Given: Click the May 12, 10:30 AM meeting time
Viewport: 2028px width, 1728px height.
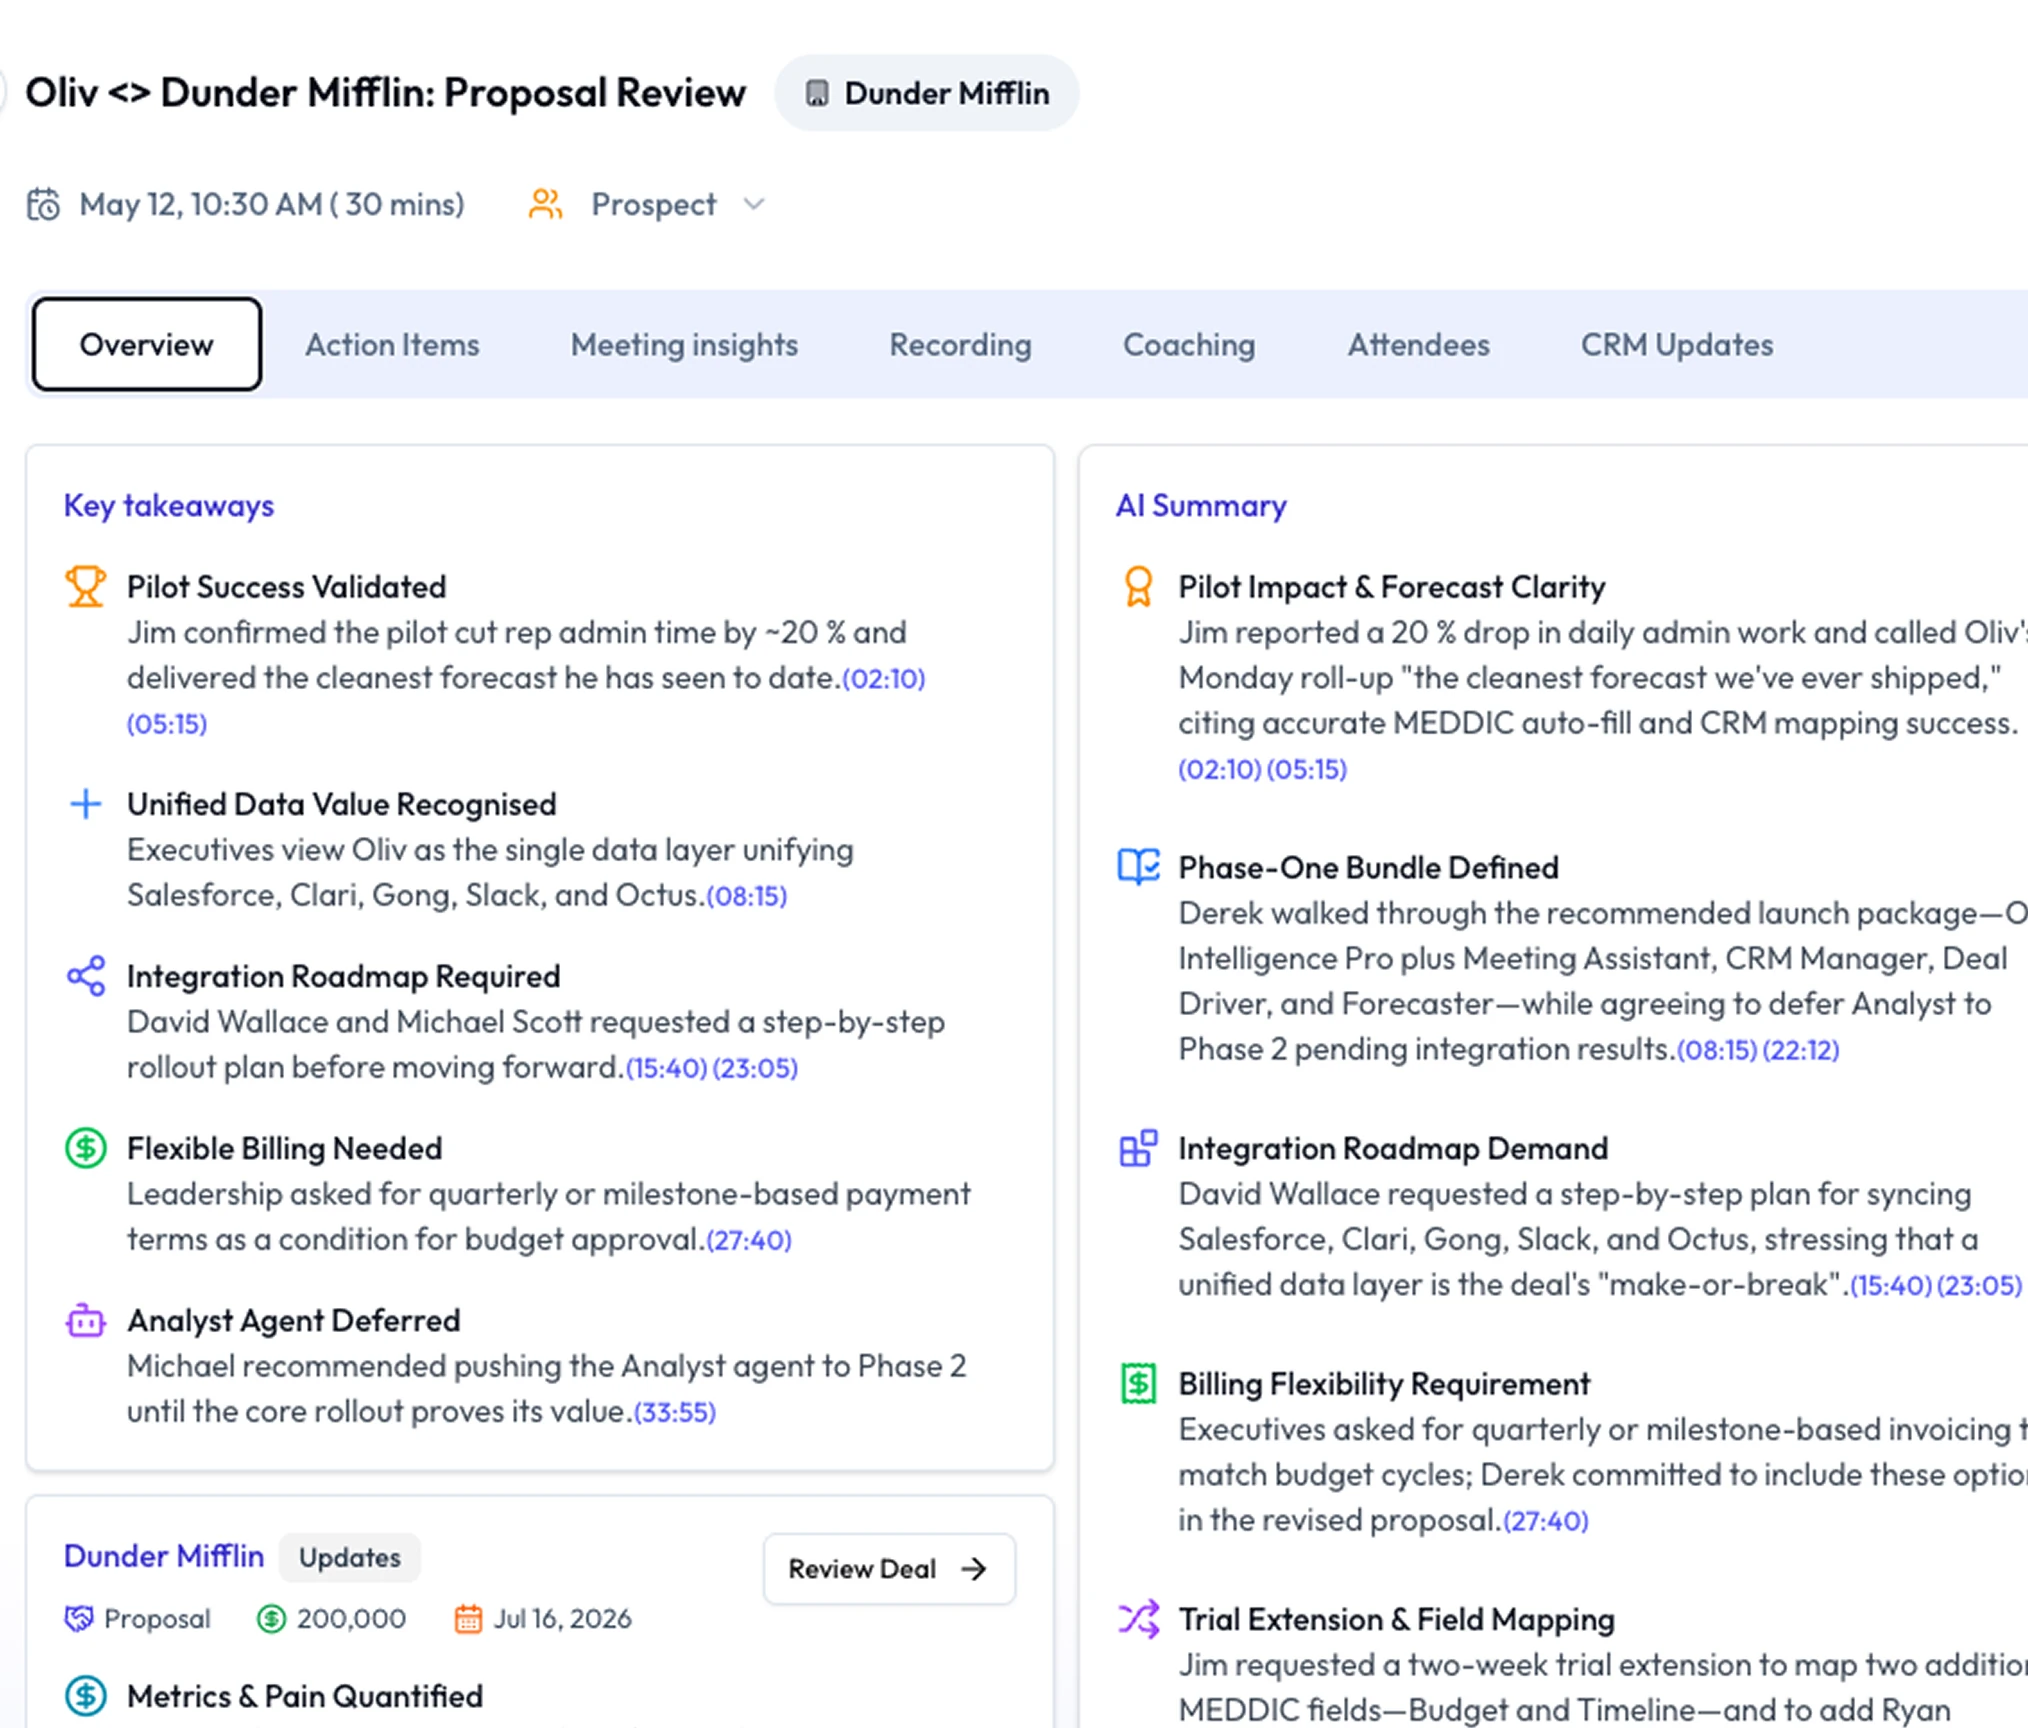Looking at the screenshot, I should 273,204.
